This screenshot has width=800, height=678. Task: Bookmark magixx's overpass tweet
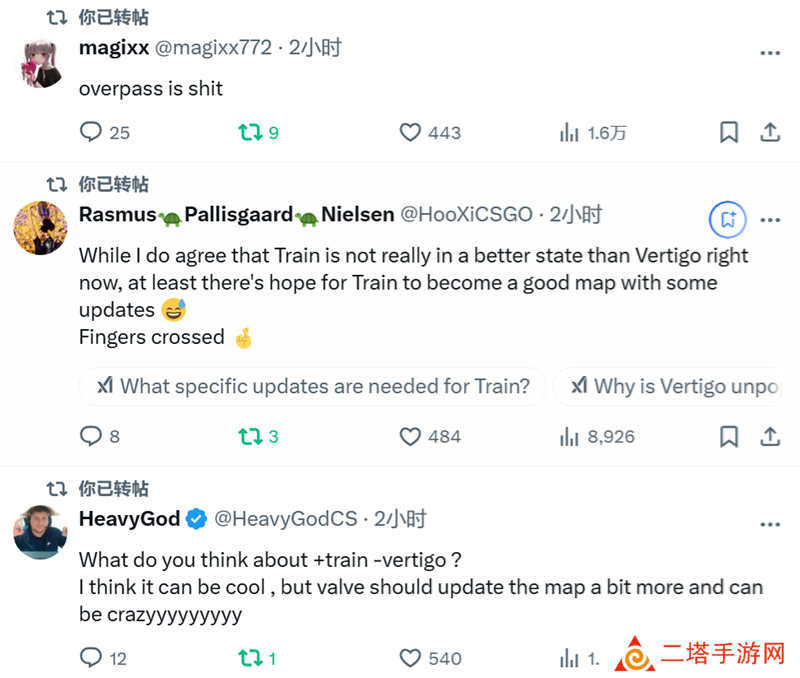coord(729,133)
